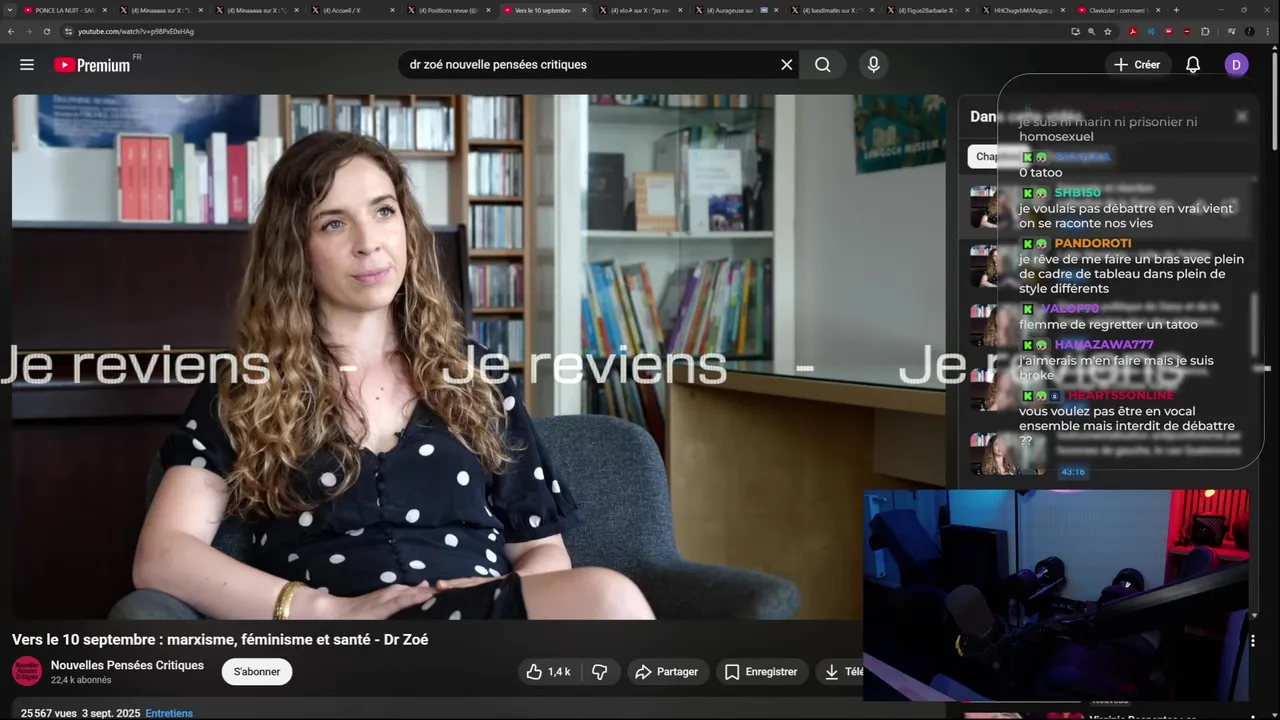The height and width of the screenshot is (720, 1280).
Task: Select the PANDOROTI username in chat
Action: pos(1093,243)
